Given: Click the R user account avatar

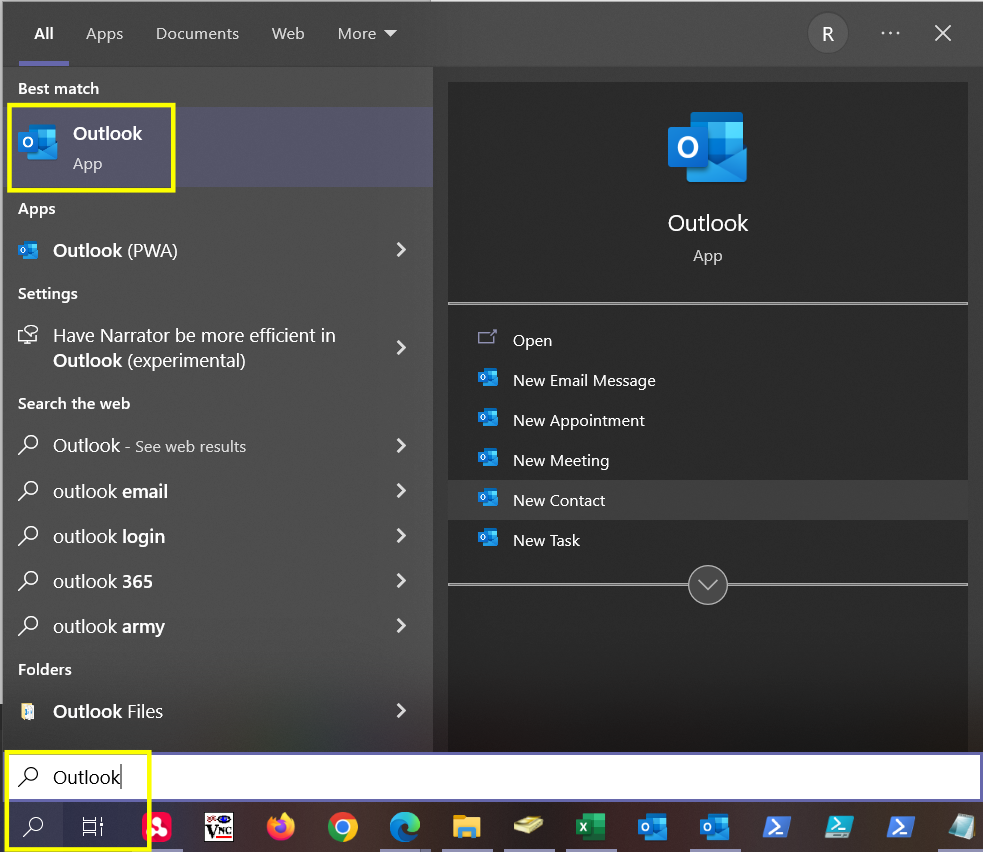Looking at the screenshot, I should (x=828, y=34).
